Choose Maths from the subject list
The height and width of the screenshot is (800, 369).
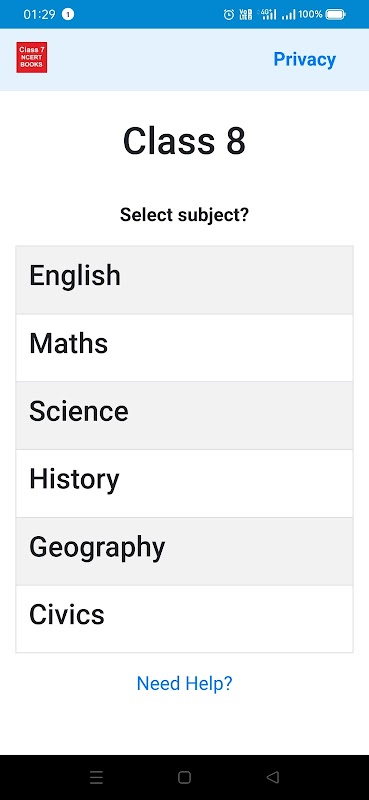(x=184, y=348)
